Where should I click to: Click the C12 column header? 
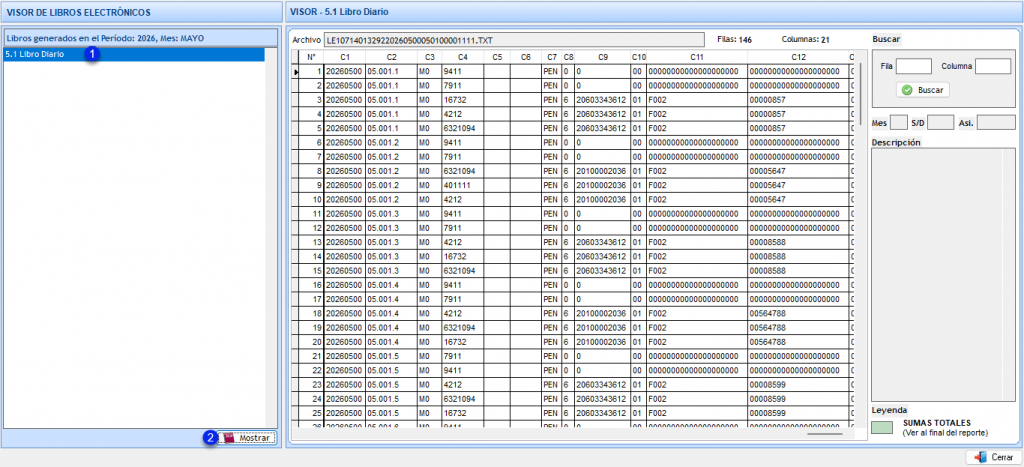[x=798, y=57]
